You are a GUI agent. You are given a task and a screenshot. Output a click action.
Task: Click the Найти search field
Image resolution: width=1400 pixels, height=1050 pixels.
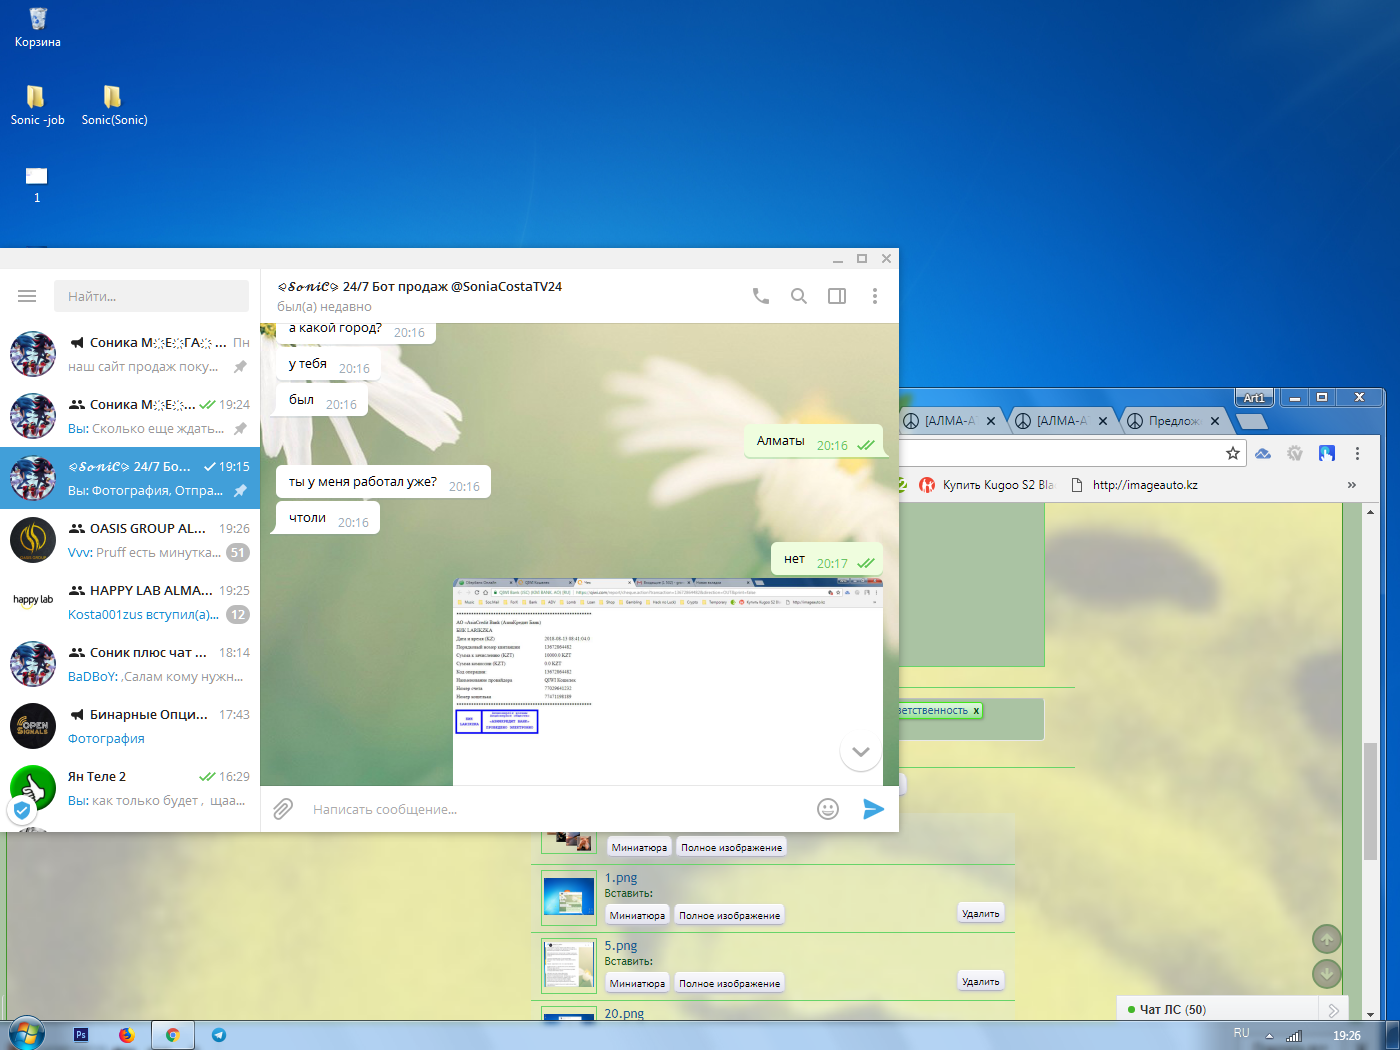[x=151, y=296]
